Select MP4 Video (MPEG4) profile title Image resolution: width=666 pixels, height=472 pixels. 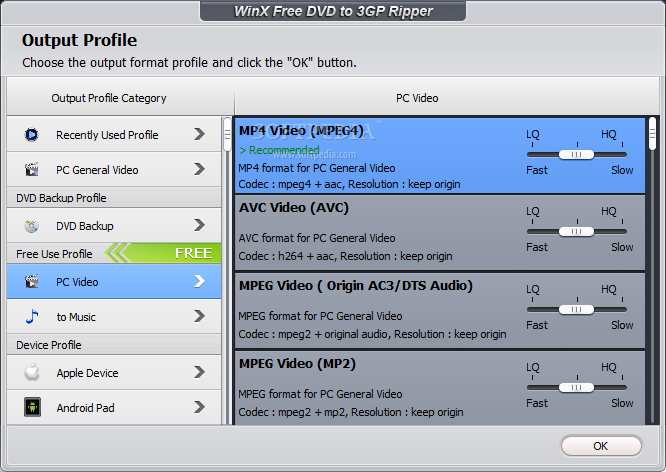click(x=301, y=131)
